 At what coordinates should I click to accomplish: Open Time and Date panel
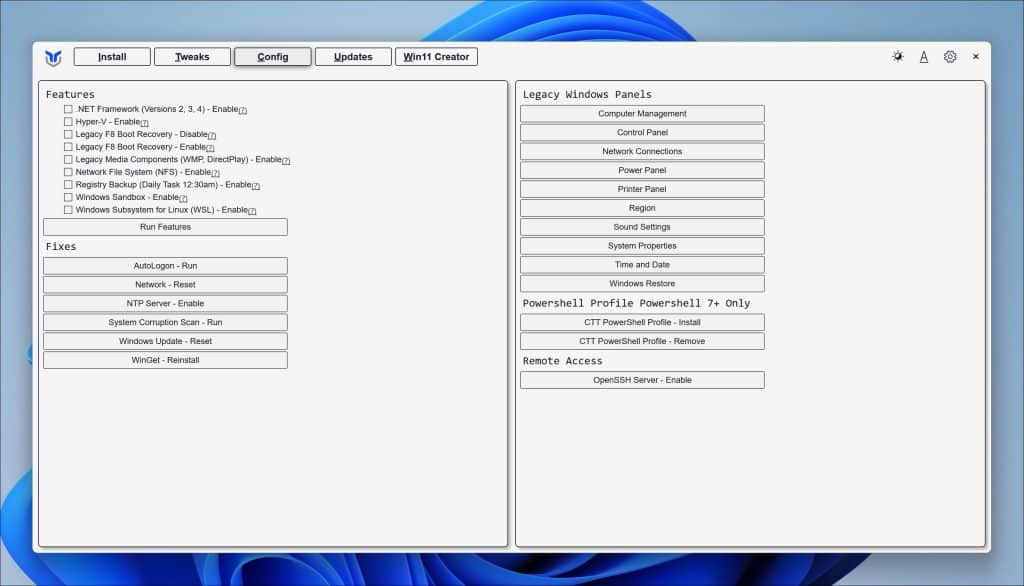pyautogui.click(x=642, y=265)
